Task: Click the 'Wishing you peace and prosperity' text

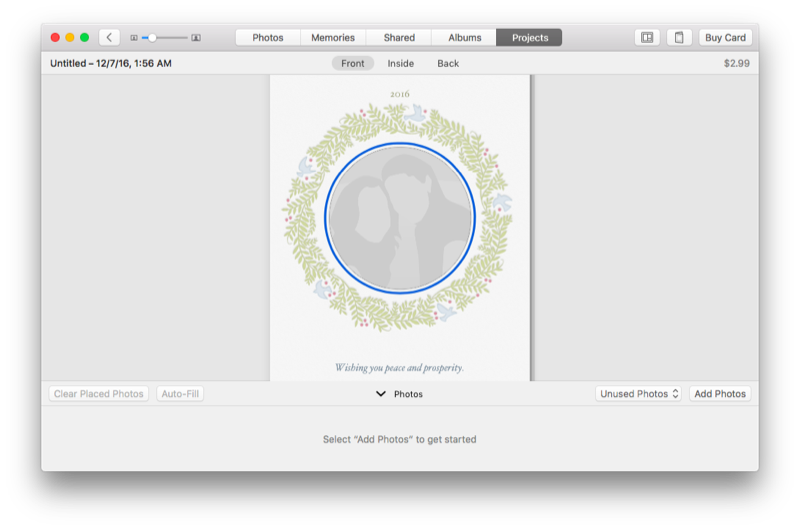Action: pos(399,367)
